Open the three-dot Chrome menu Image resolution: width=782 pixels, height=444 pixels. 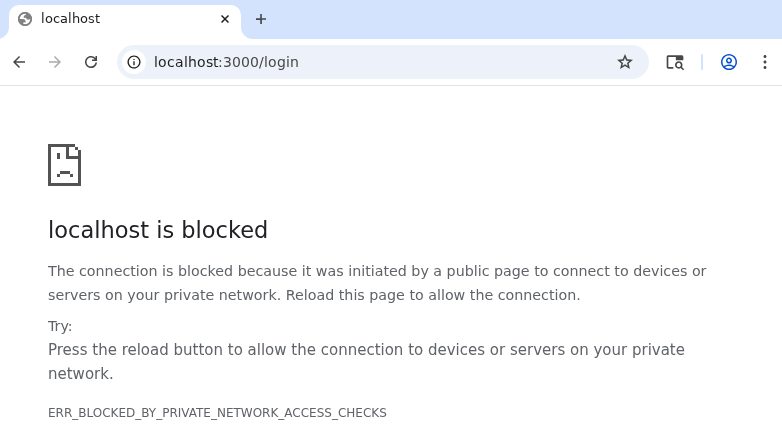(x=765, y=62)
